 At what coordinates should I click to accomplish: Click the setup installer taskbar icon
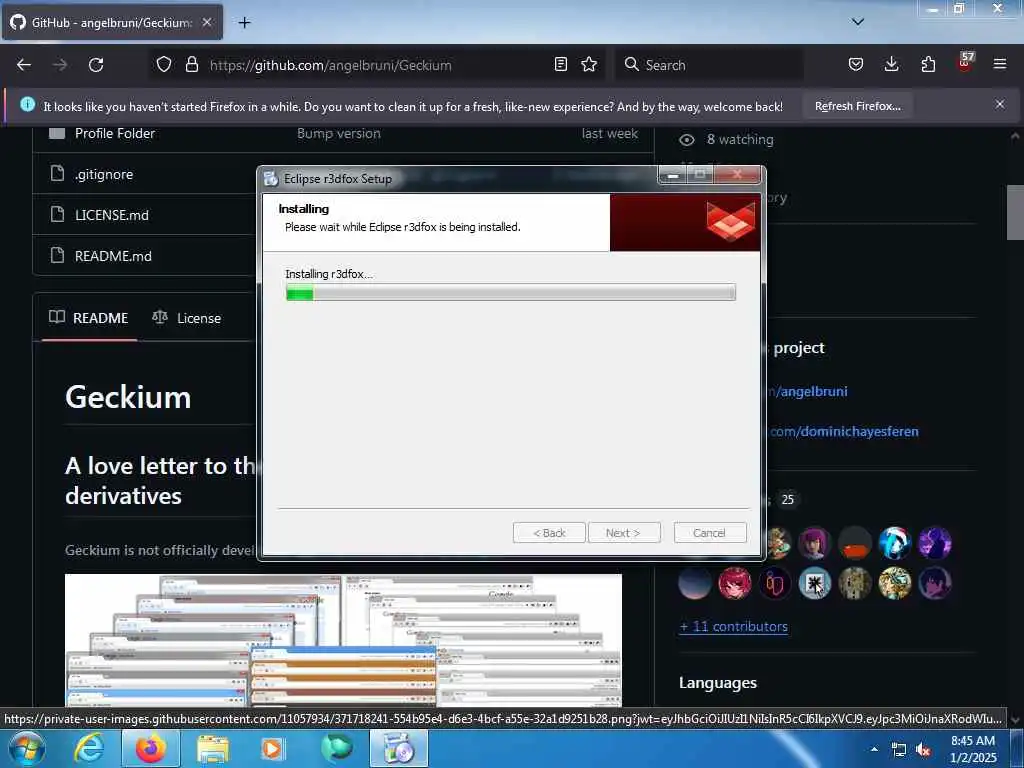(398, 748)
